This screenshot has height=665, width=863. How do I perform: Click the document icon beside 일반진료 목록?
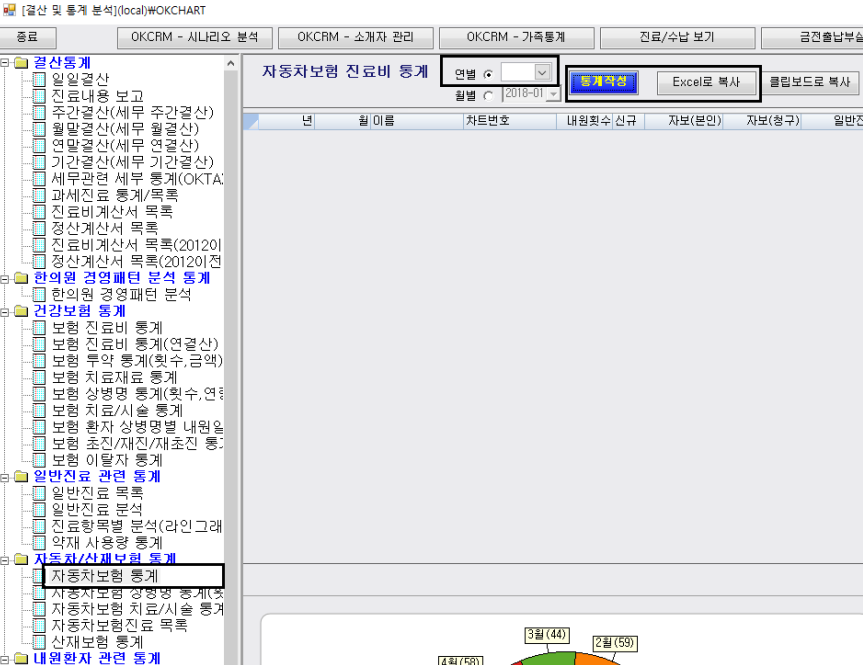pos(39,493)
